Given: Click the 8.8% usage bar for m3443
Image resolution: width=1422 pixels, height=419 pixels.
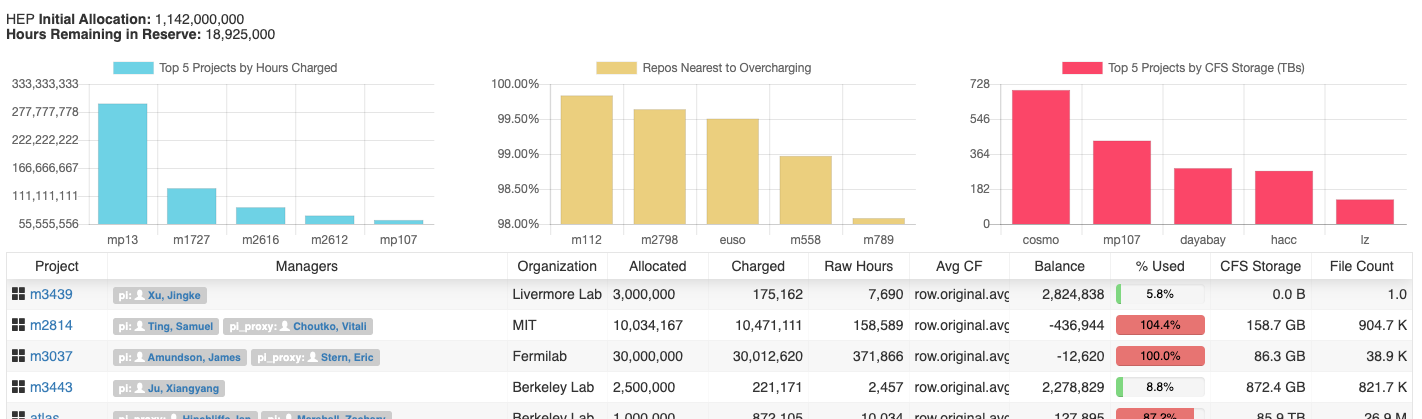Looking at the screenshot, I should click(1160, 388).
